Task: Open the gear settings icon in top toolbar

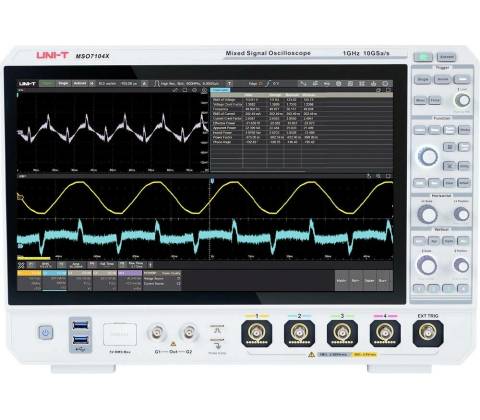Action: (338, 84)
